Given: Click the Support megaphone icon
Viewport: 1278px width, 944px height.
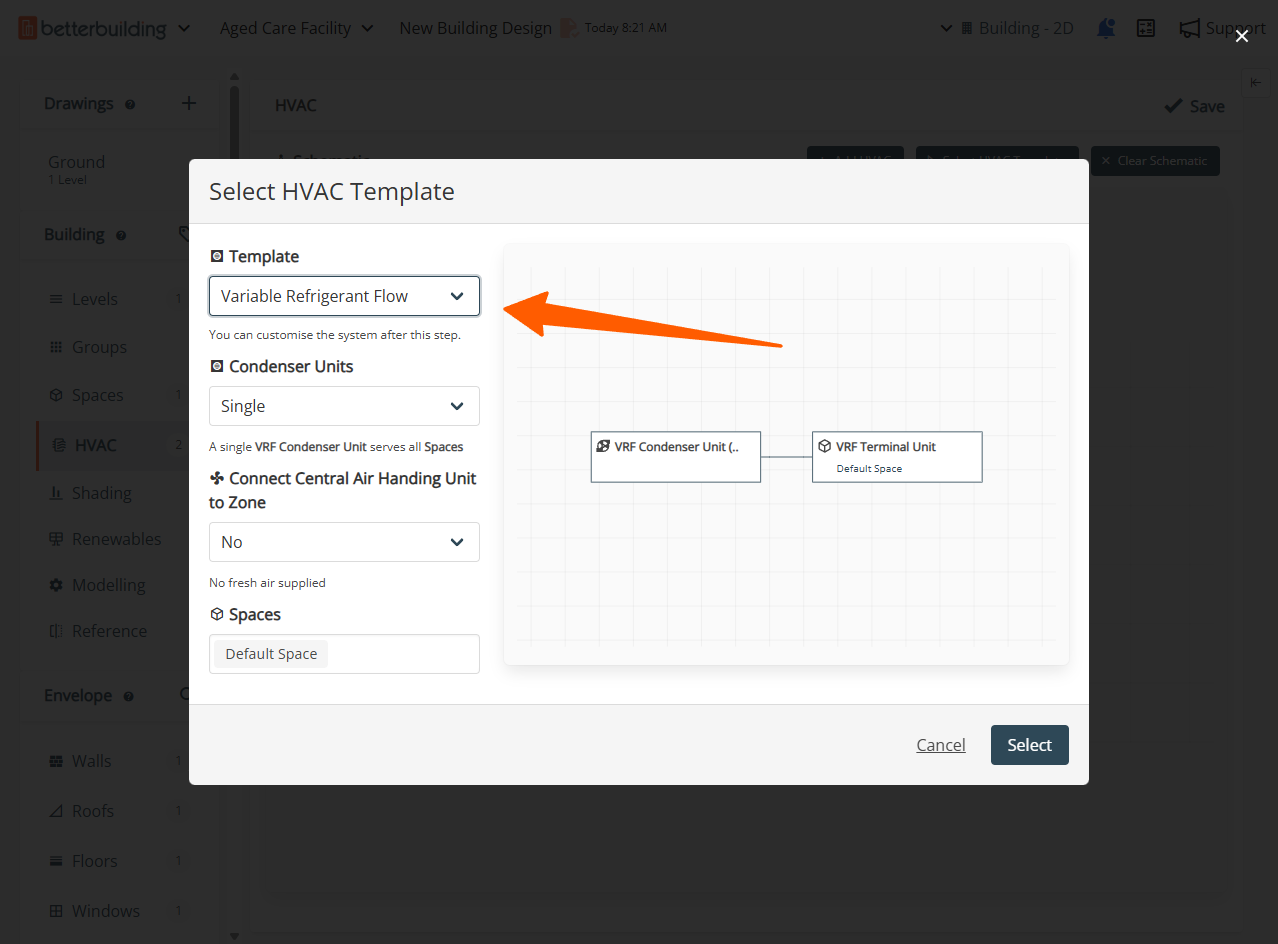Looking at the screenshot, I should coord(1189,28).
